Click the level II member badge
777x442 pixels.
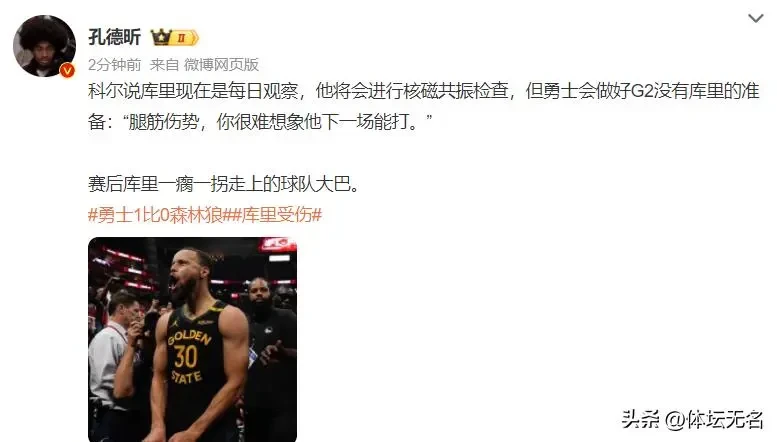tap(185, 38)
